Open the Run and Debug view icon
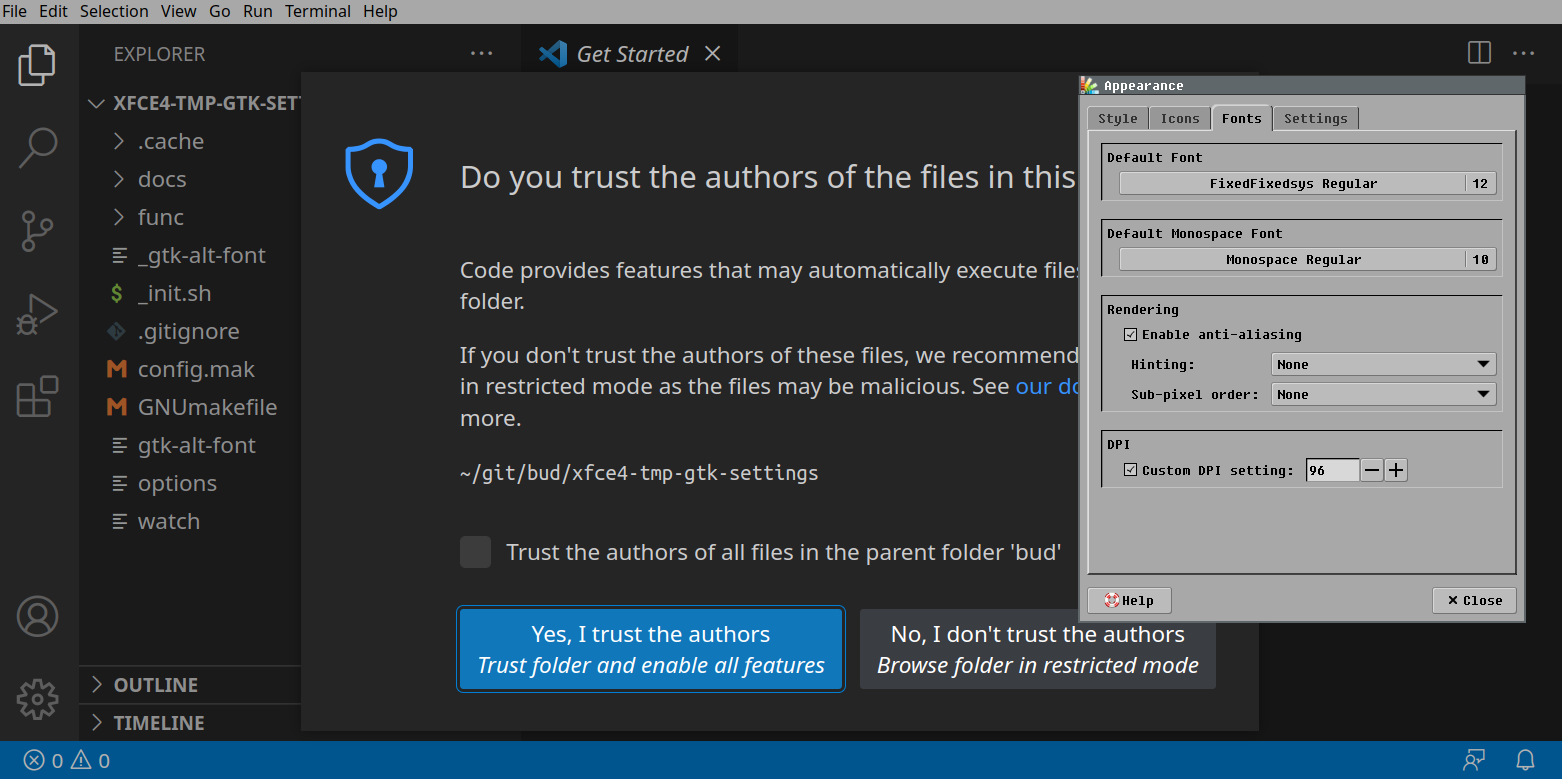Viewport: 1562px width, 779px height. (37, 315)
